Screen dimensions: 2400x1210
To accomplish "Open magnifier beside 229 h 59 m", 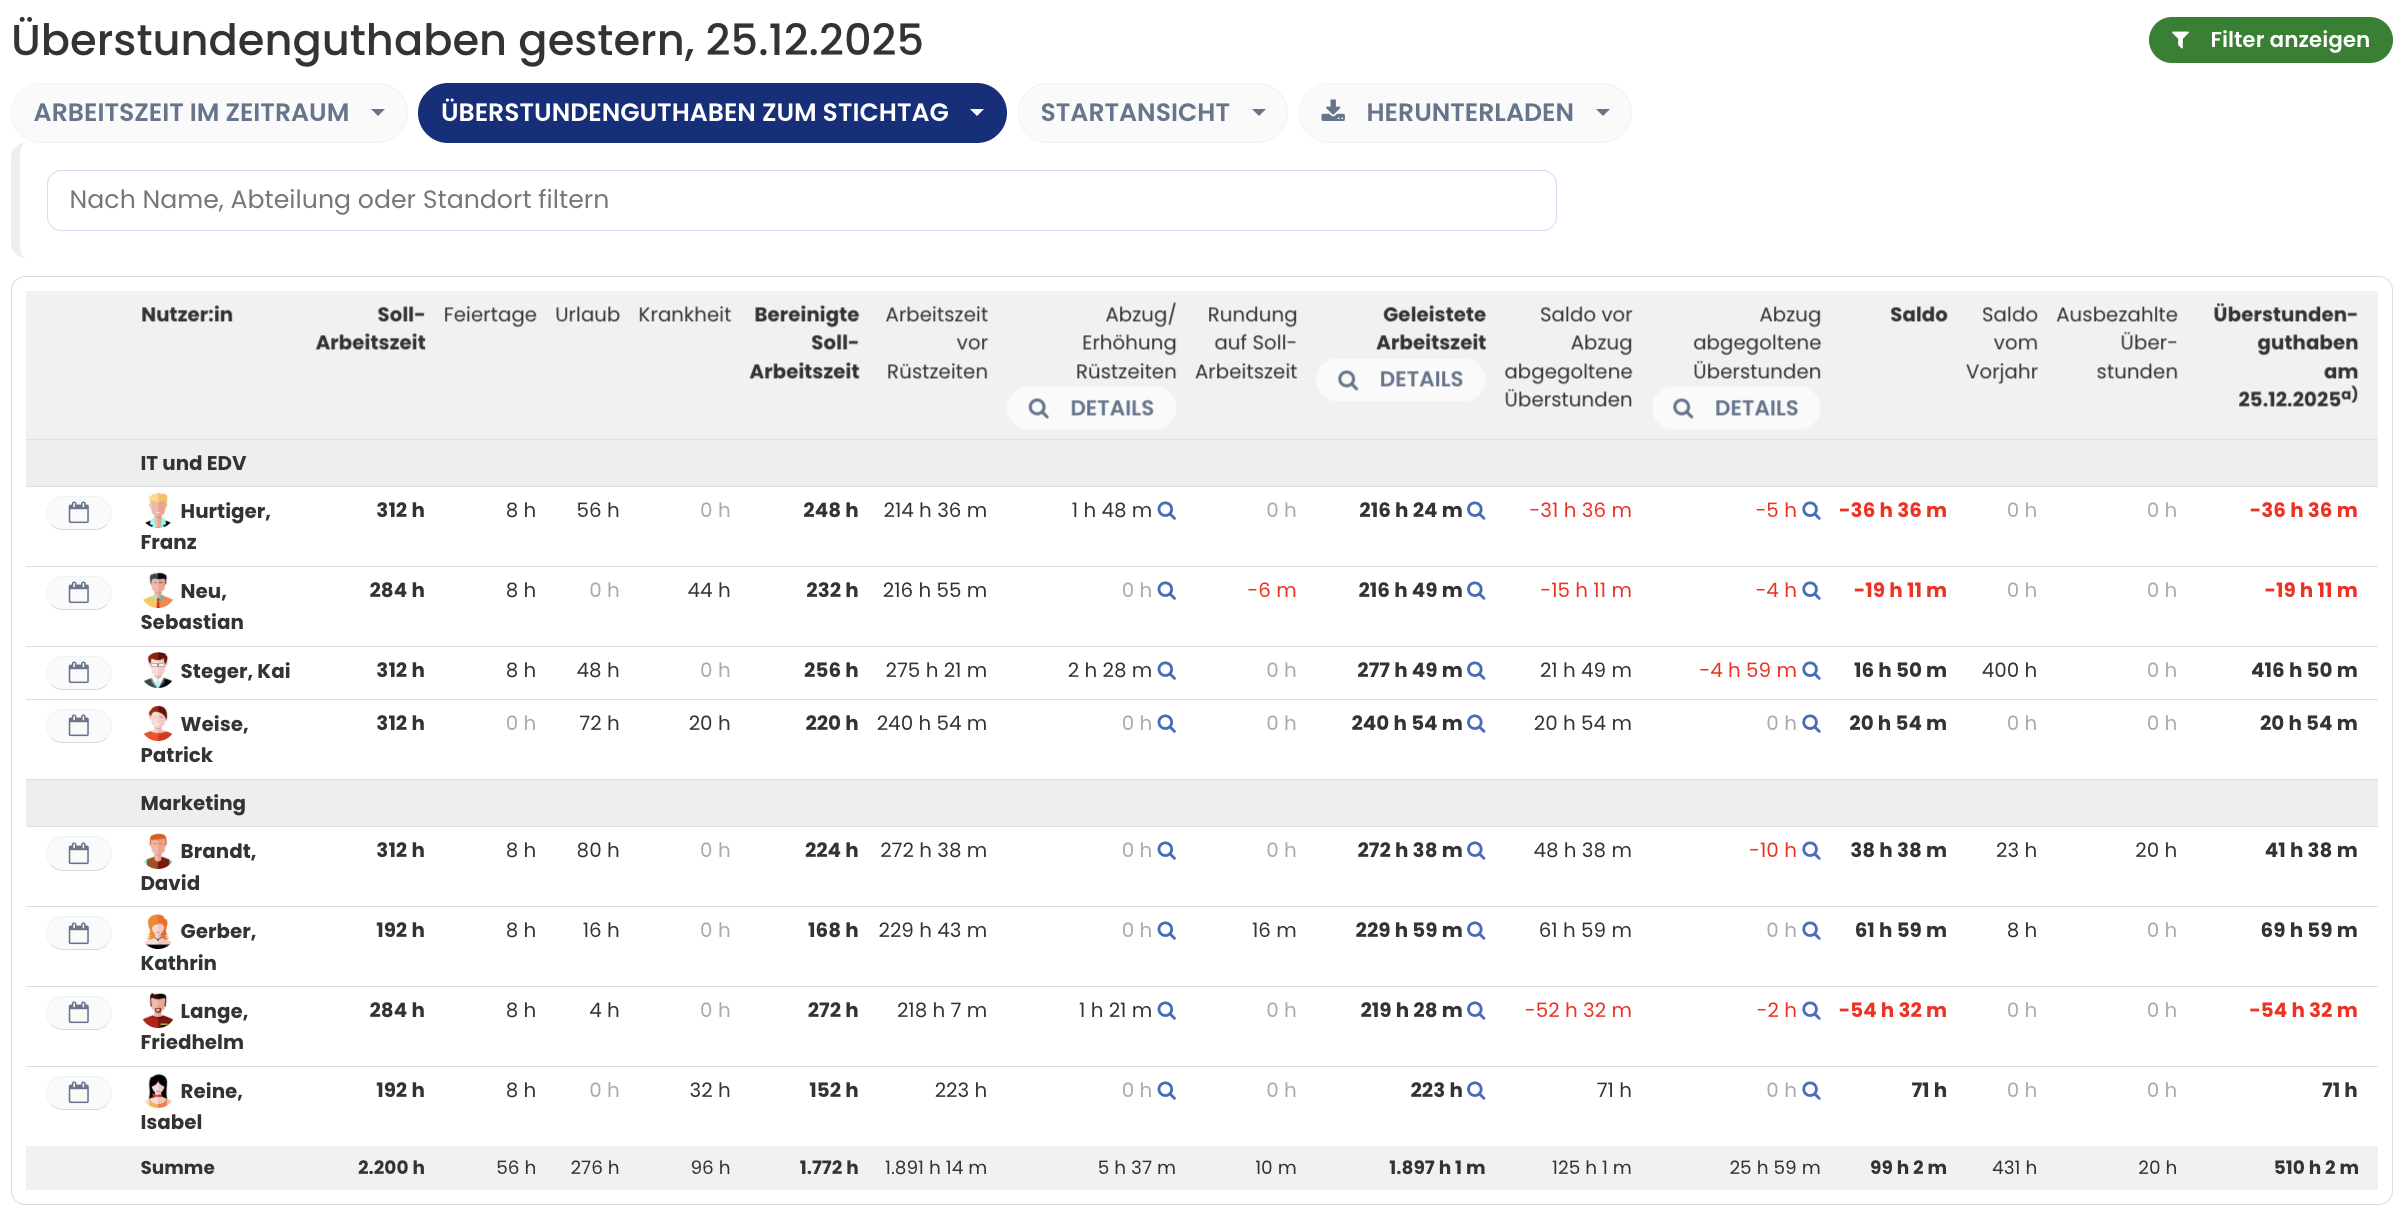I will click(x=1476, y=931).
